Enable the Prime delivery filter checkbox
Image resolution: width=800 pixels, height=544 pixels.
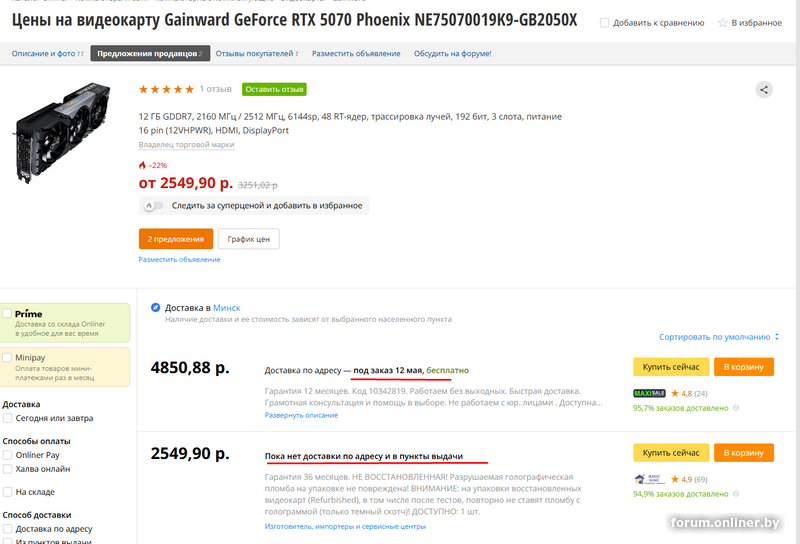pos(7,313)
